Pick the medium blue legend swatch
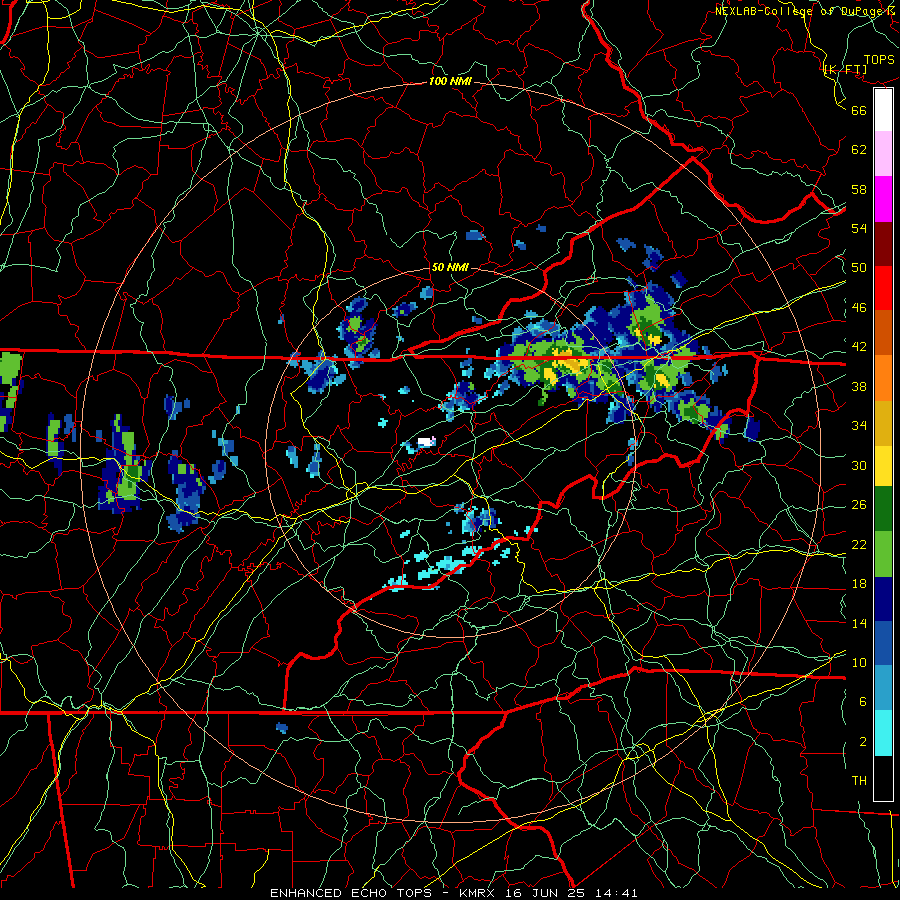This screenshot has height=900, width=900. [883, 643]
